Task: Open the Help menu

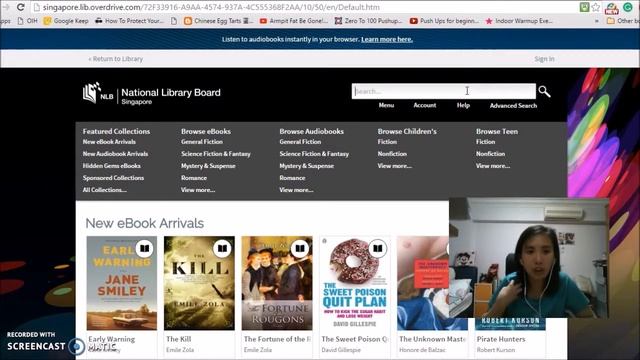Action: coord(463,105)
